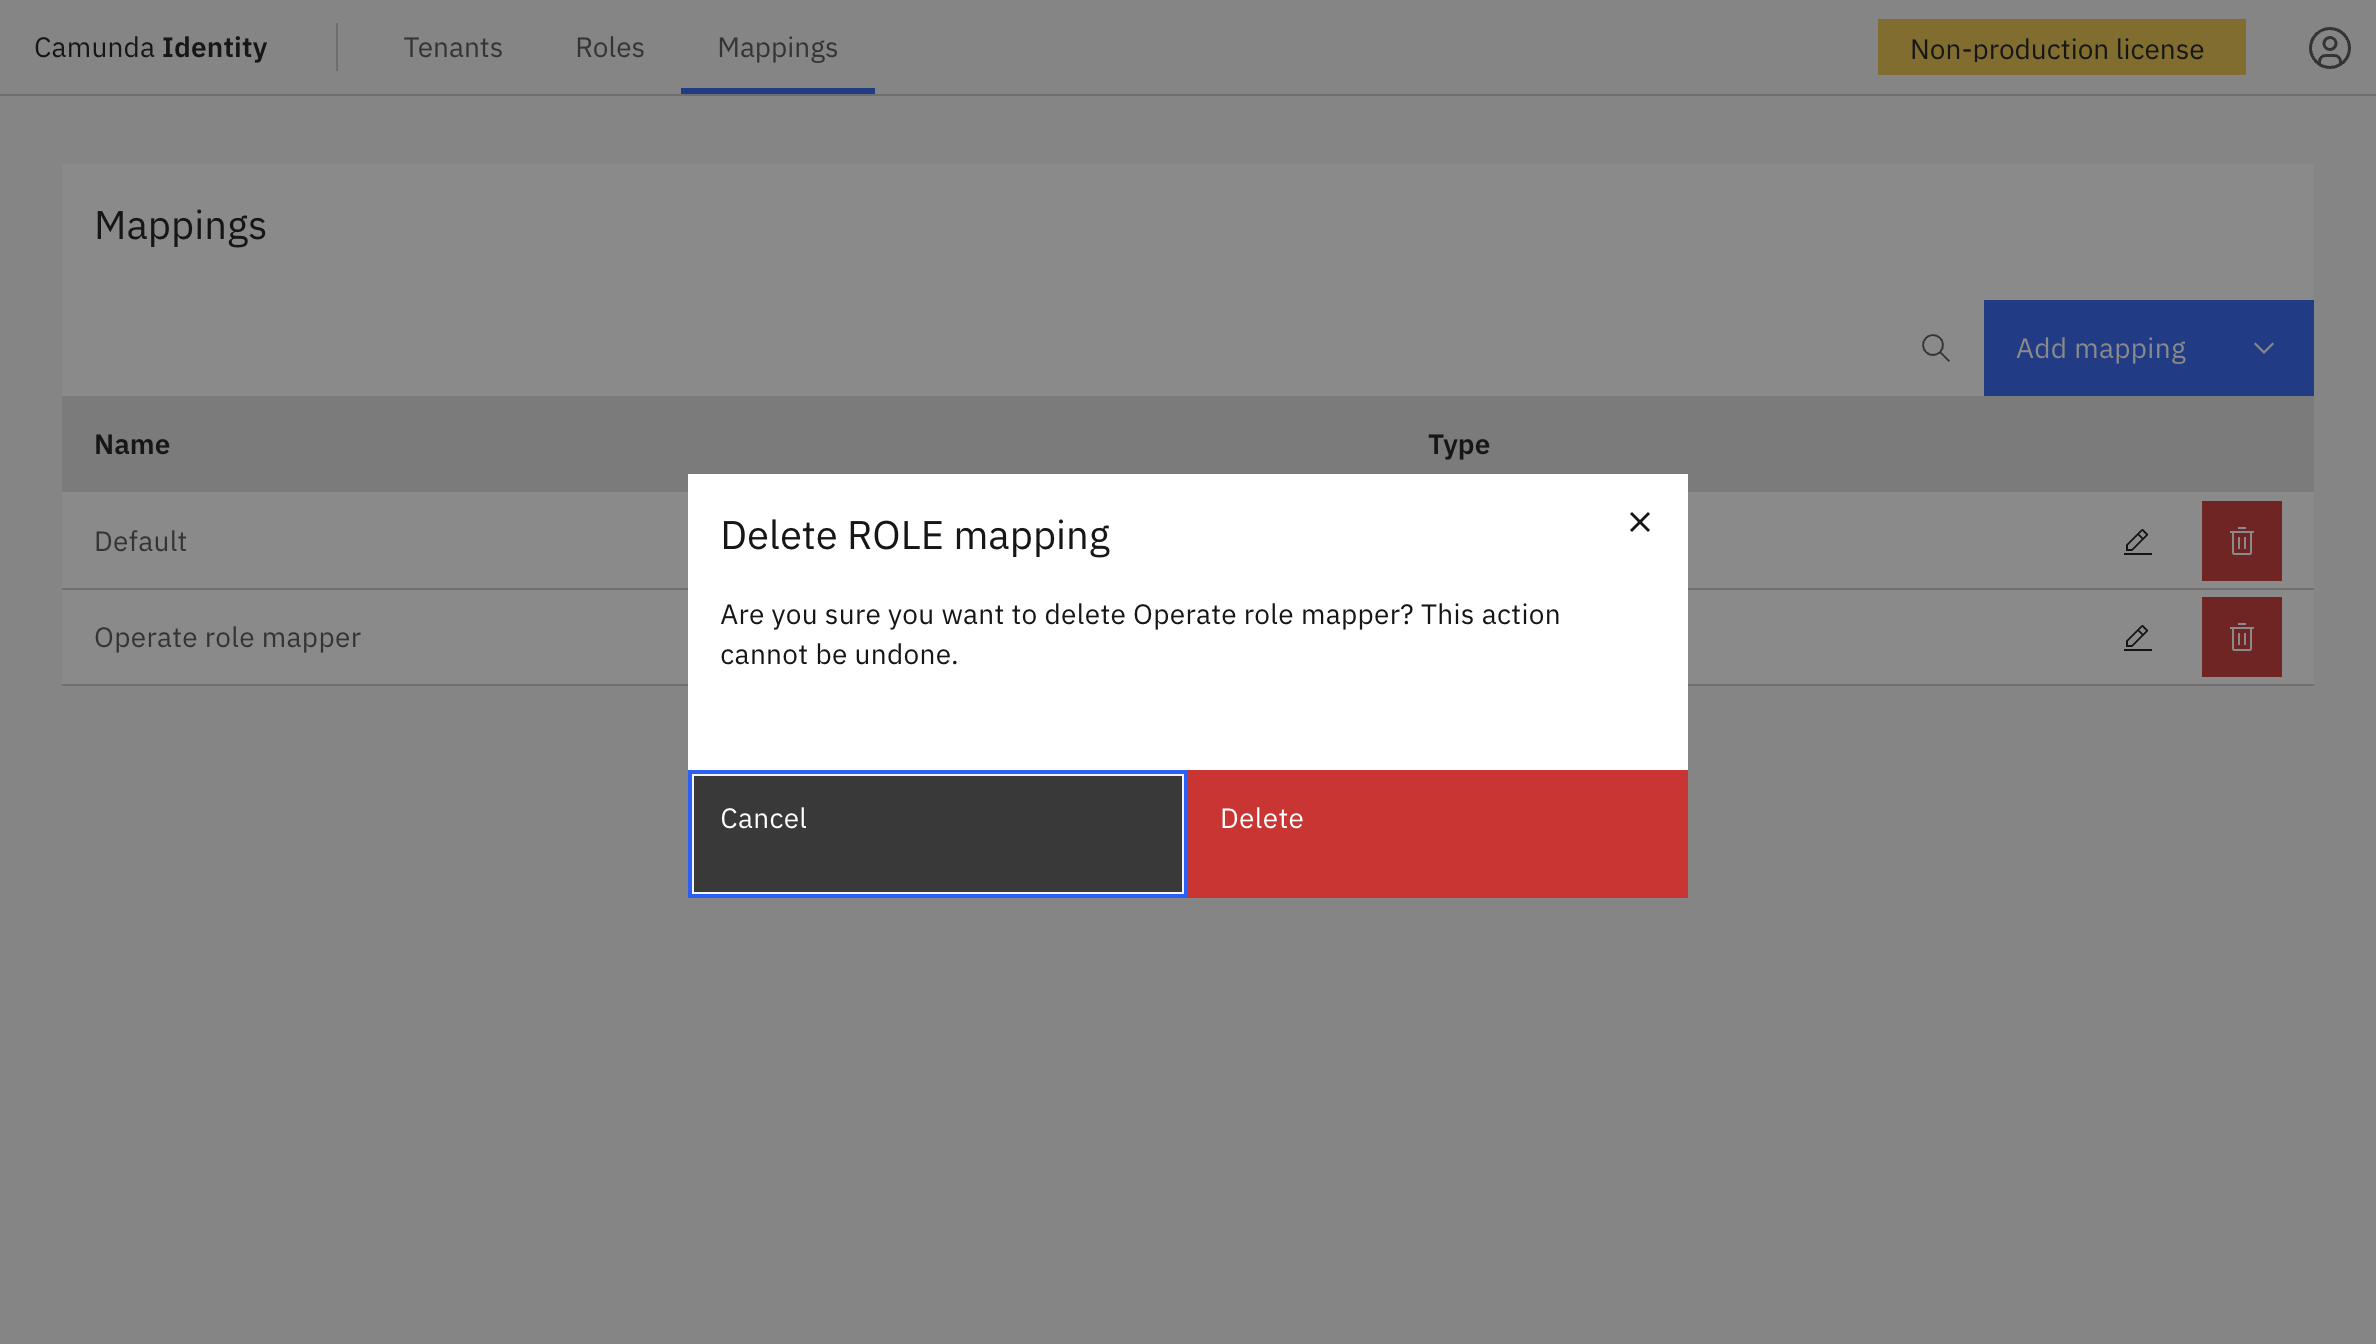Expand the Add mapping dropdown chevron

(2264, 348)
